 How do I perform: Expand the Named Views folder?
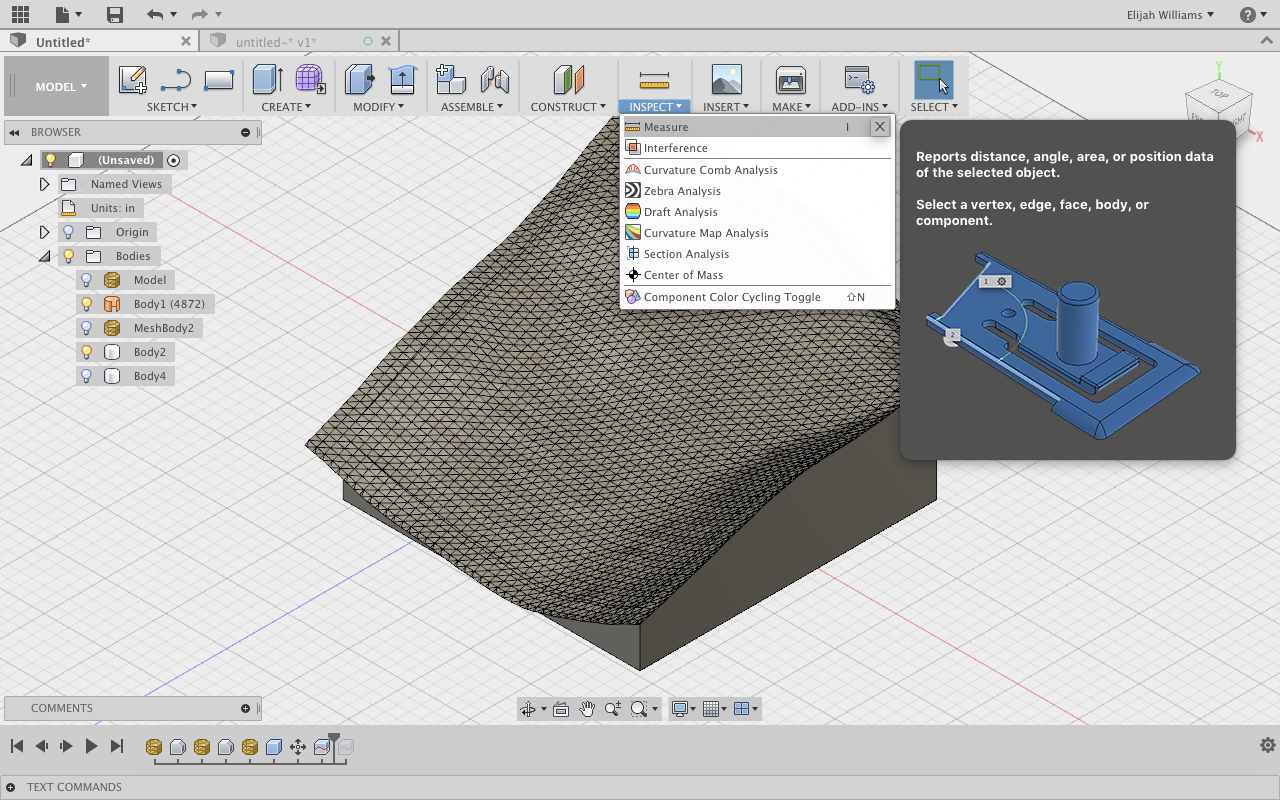(43, 183)
